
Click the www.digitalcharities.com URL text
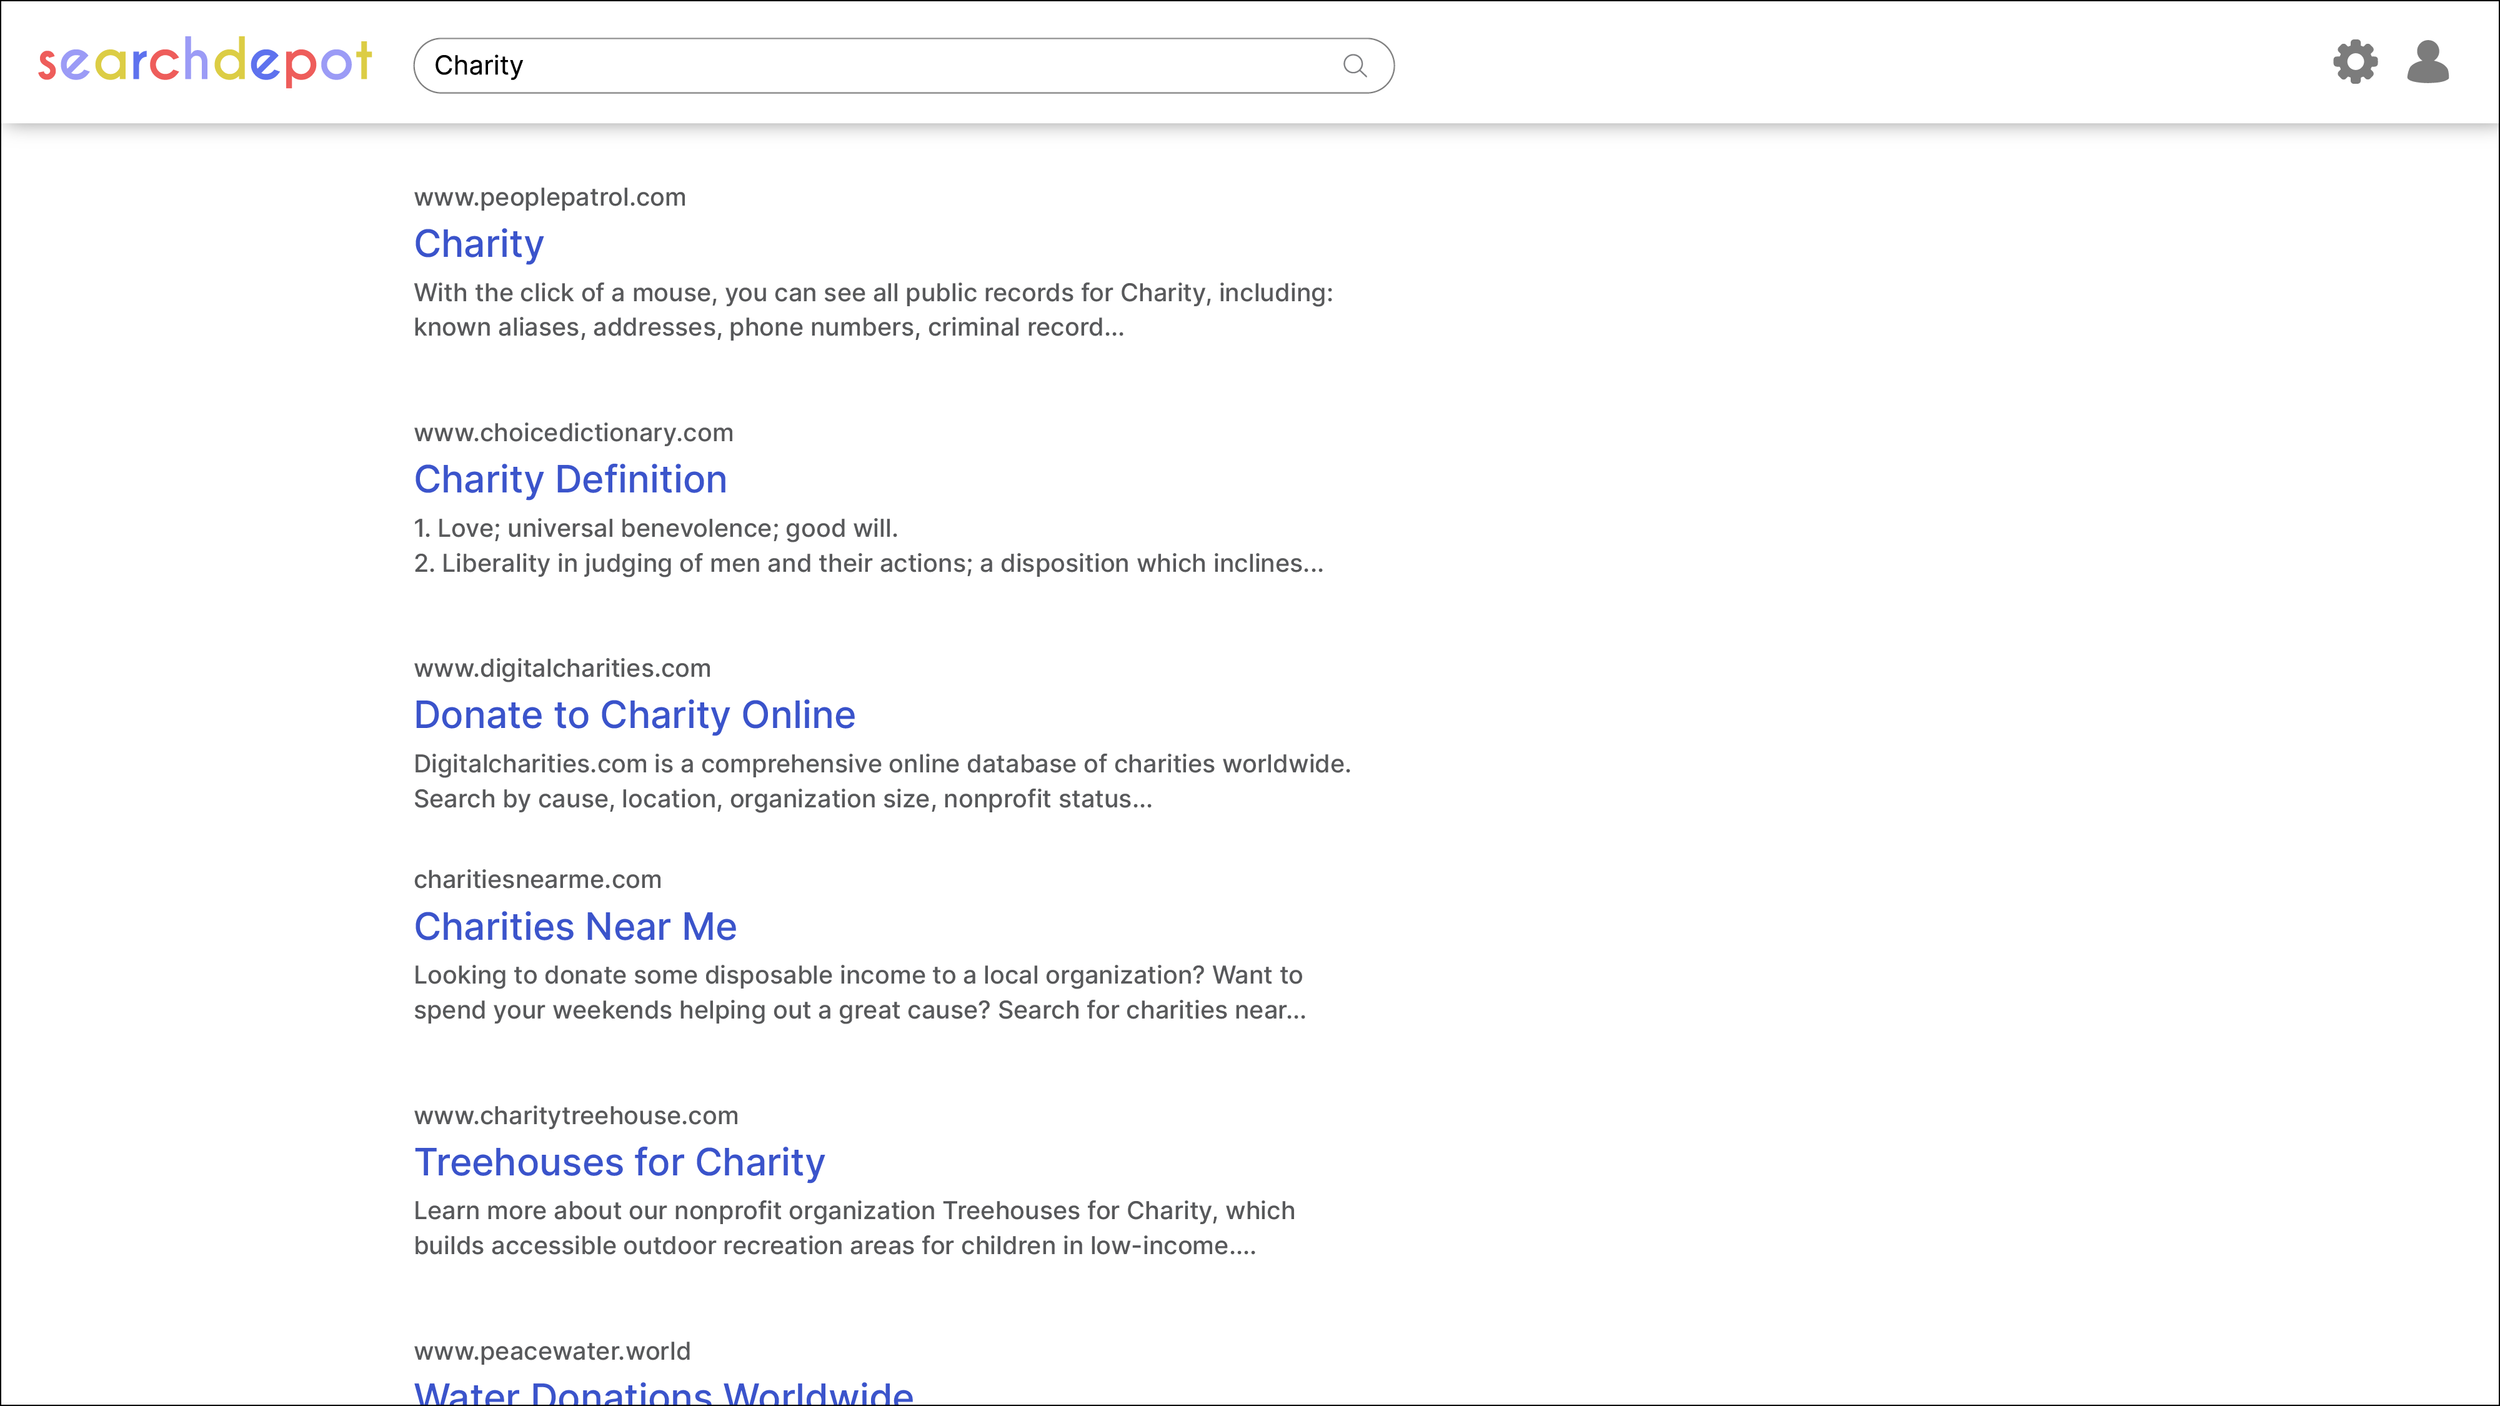pyautogui.click(x=562, y=668)
